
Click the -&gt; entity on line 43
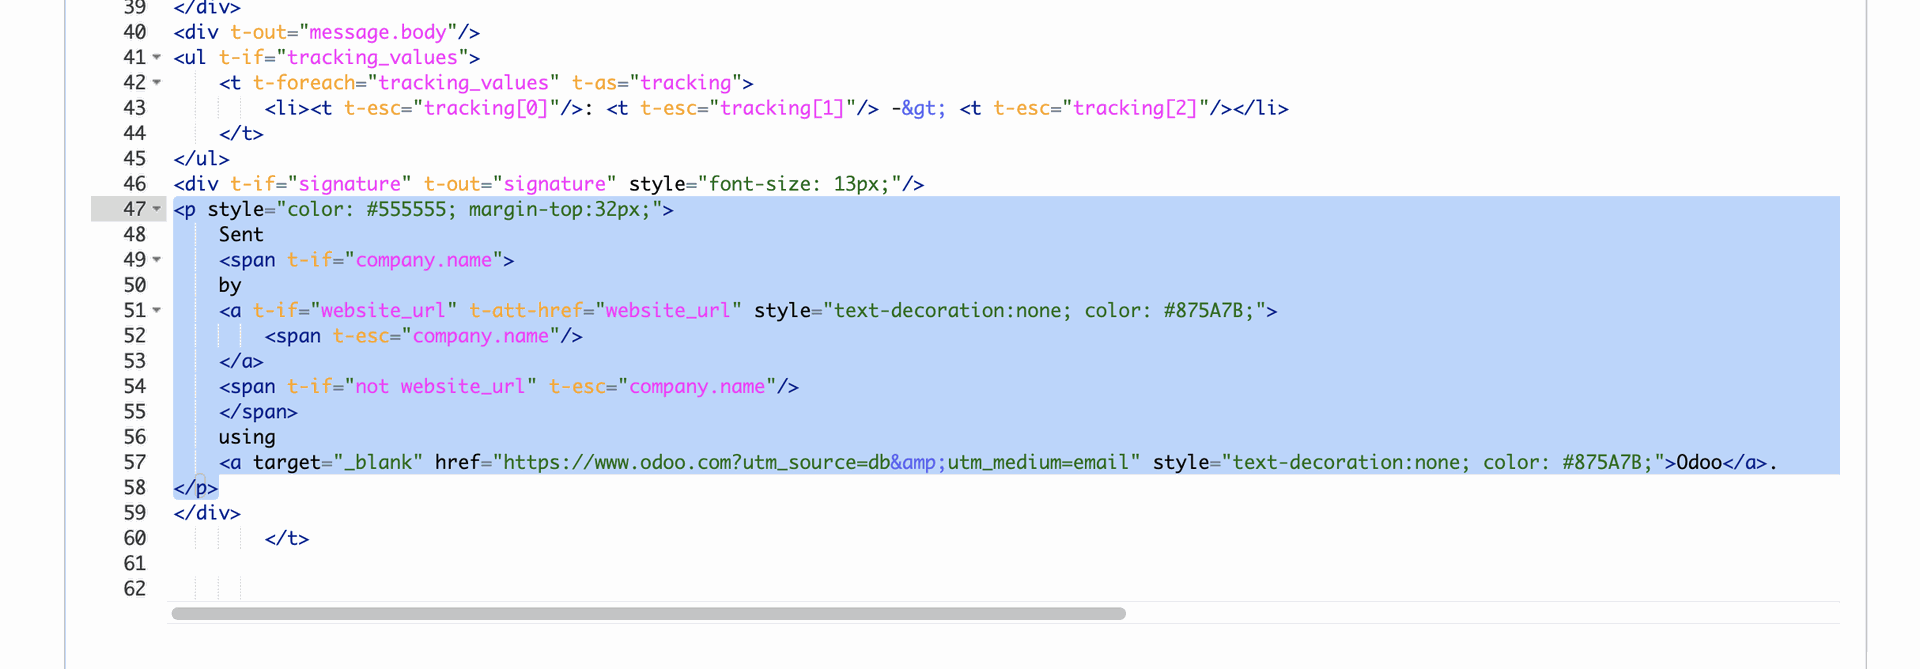[x=918, y=108]
